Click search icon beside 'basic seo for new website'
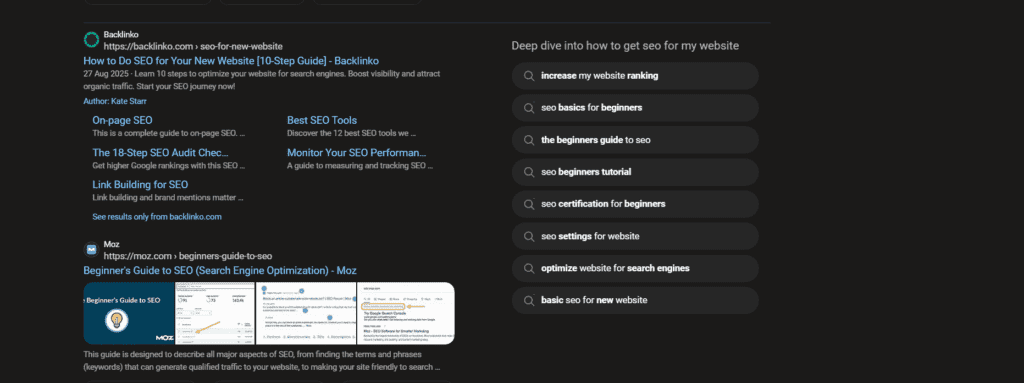 [x=530, y=301]
